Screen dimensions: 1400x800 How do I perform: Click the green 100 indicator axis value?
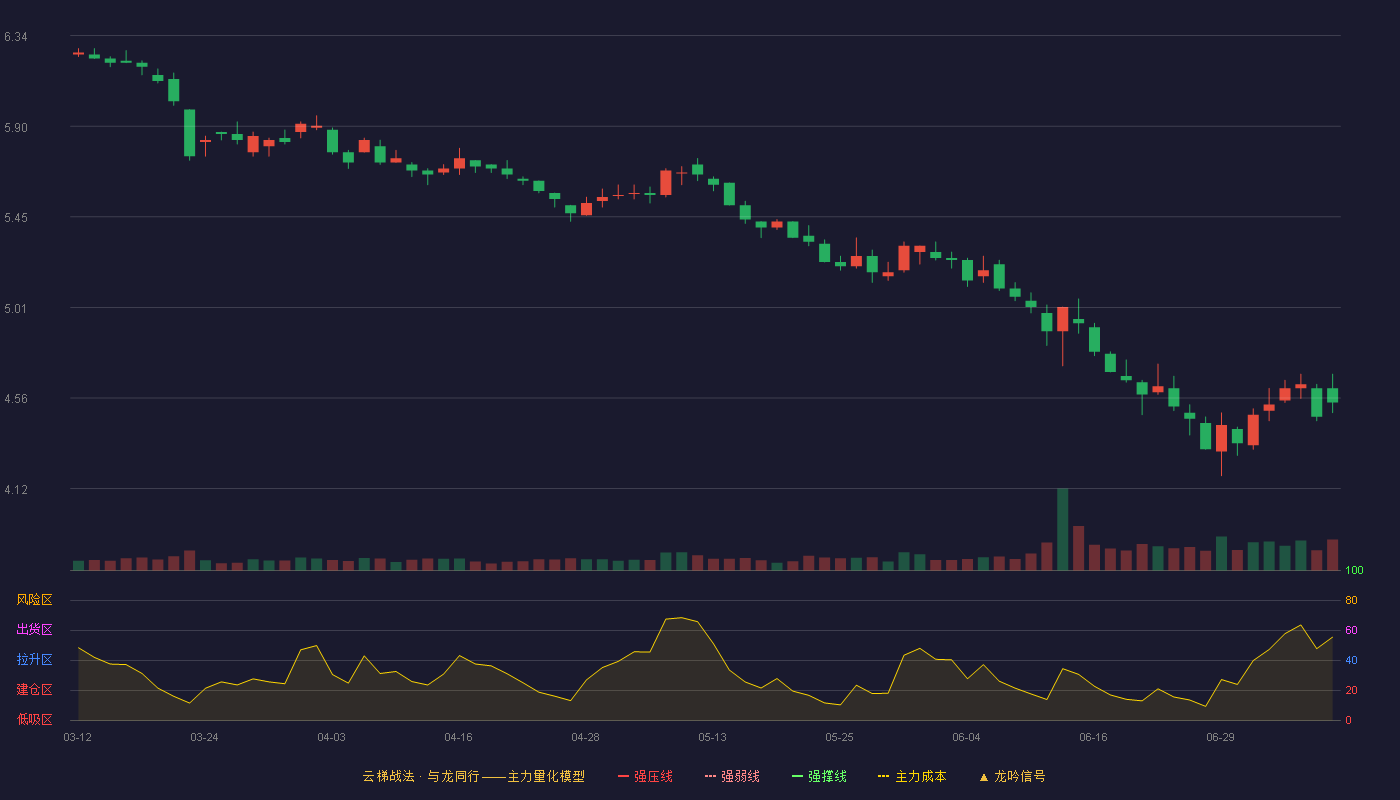(1354, 570)
